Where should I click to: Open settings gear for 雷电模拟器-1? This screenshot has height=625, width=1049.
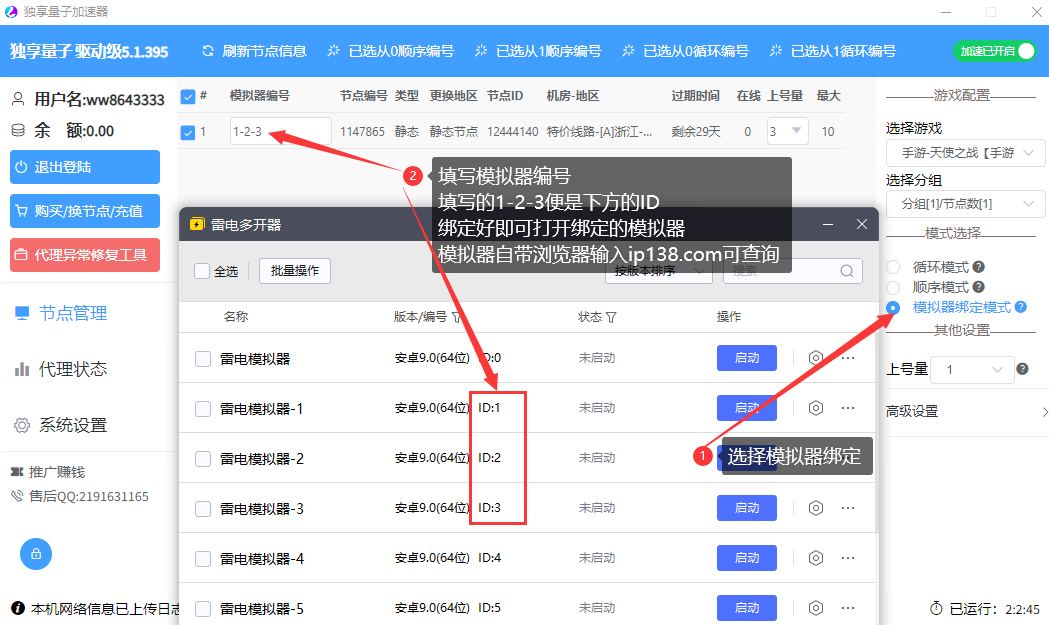[816, 408]
